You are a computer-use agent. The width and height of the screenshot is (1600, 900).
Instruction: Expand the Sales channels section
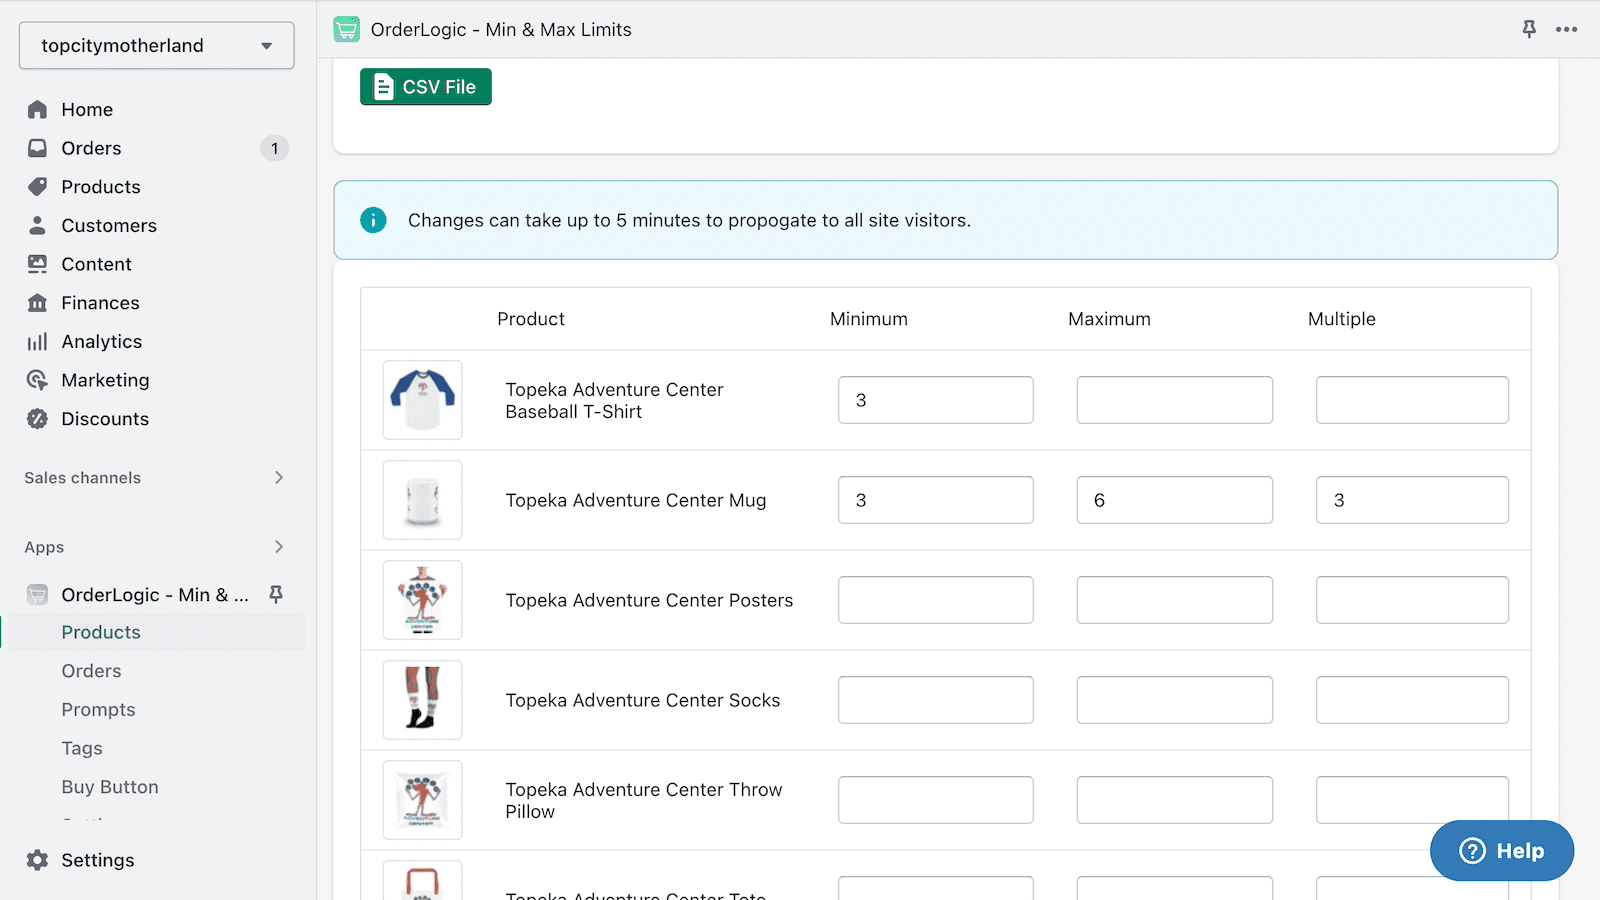point(279,478)
